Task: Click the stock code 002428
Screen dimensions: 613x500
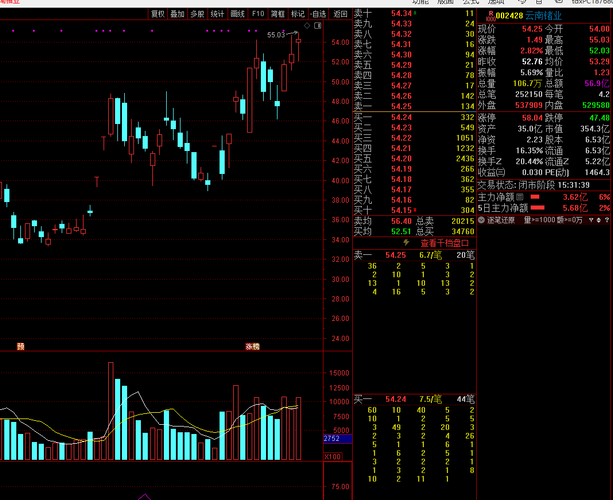Action: 509,16
